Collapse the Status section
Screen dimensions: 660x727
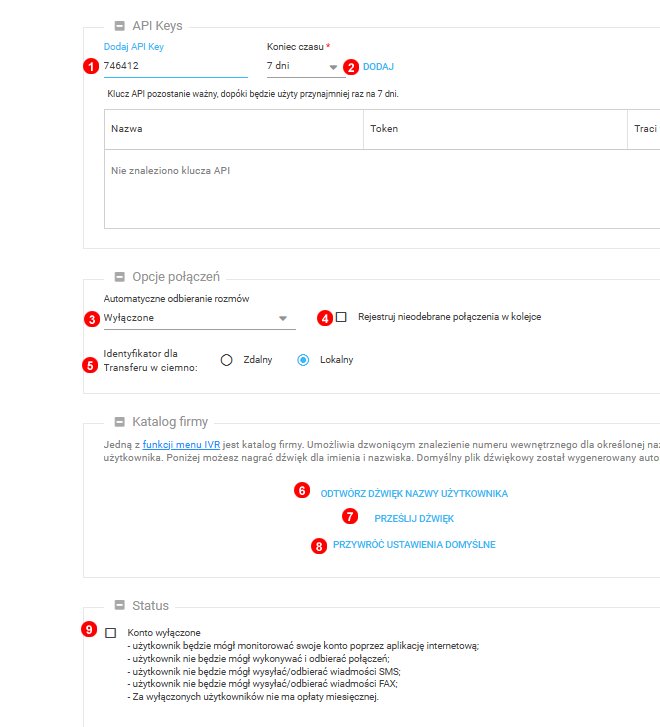pos(119,606)
